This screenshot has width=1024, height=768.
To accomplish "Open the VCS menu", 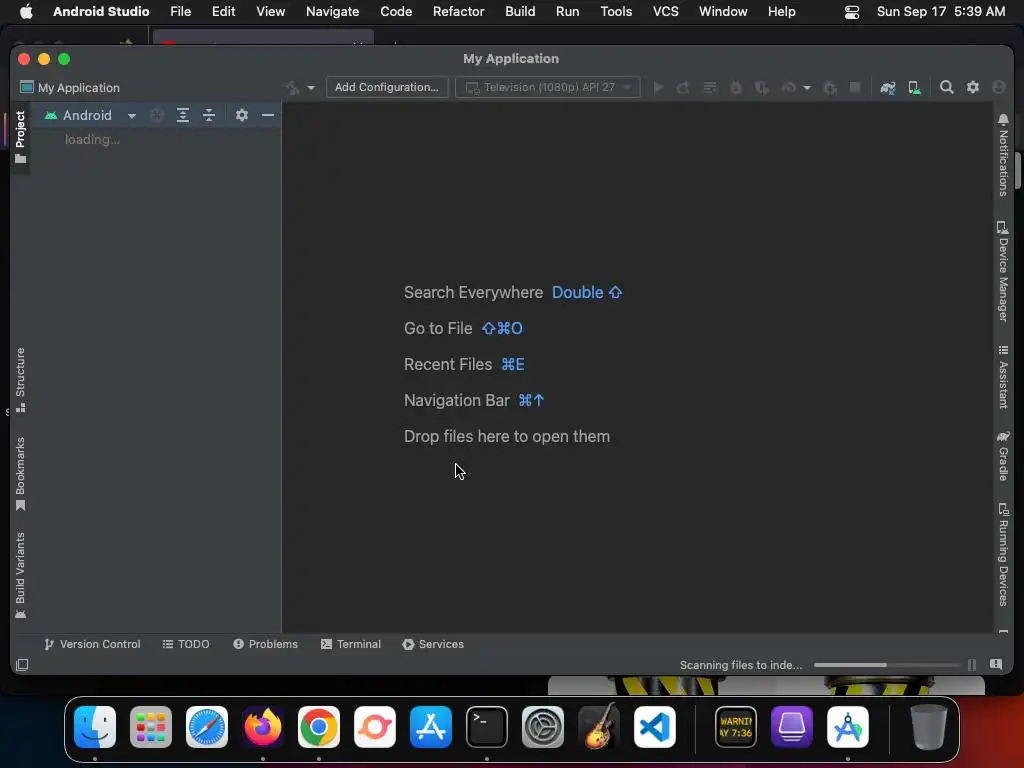I will [665, 12].
